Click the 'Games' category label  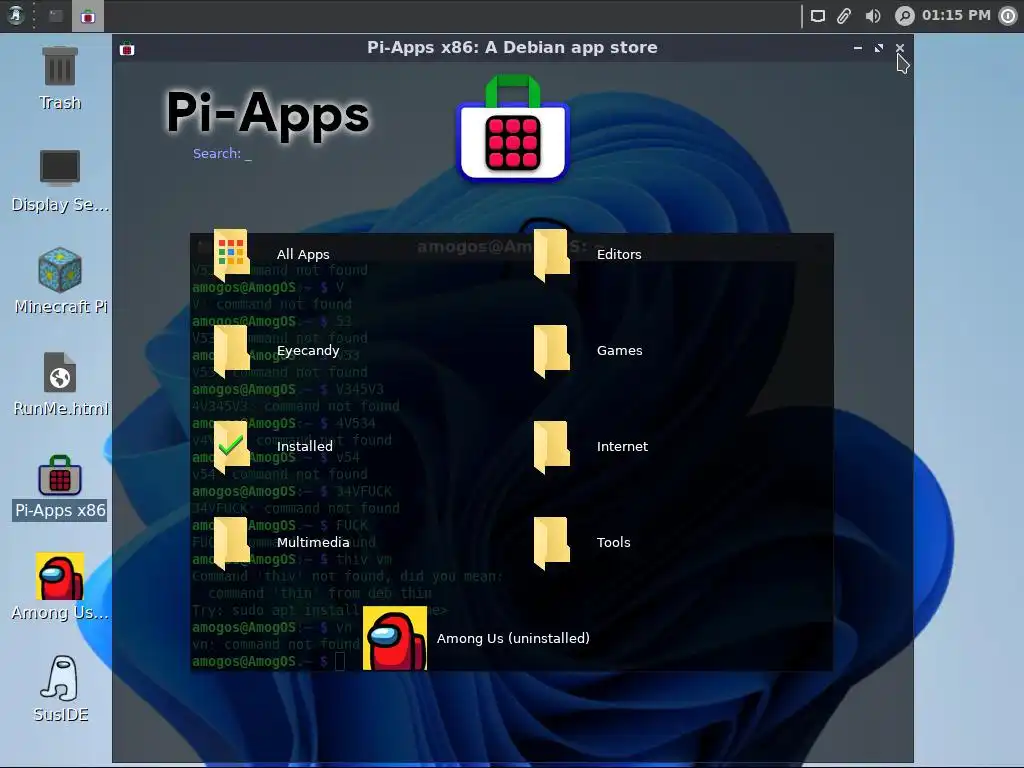click(x=620, y=351)
